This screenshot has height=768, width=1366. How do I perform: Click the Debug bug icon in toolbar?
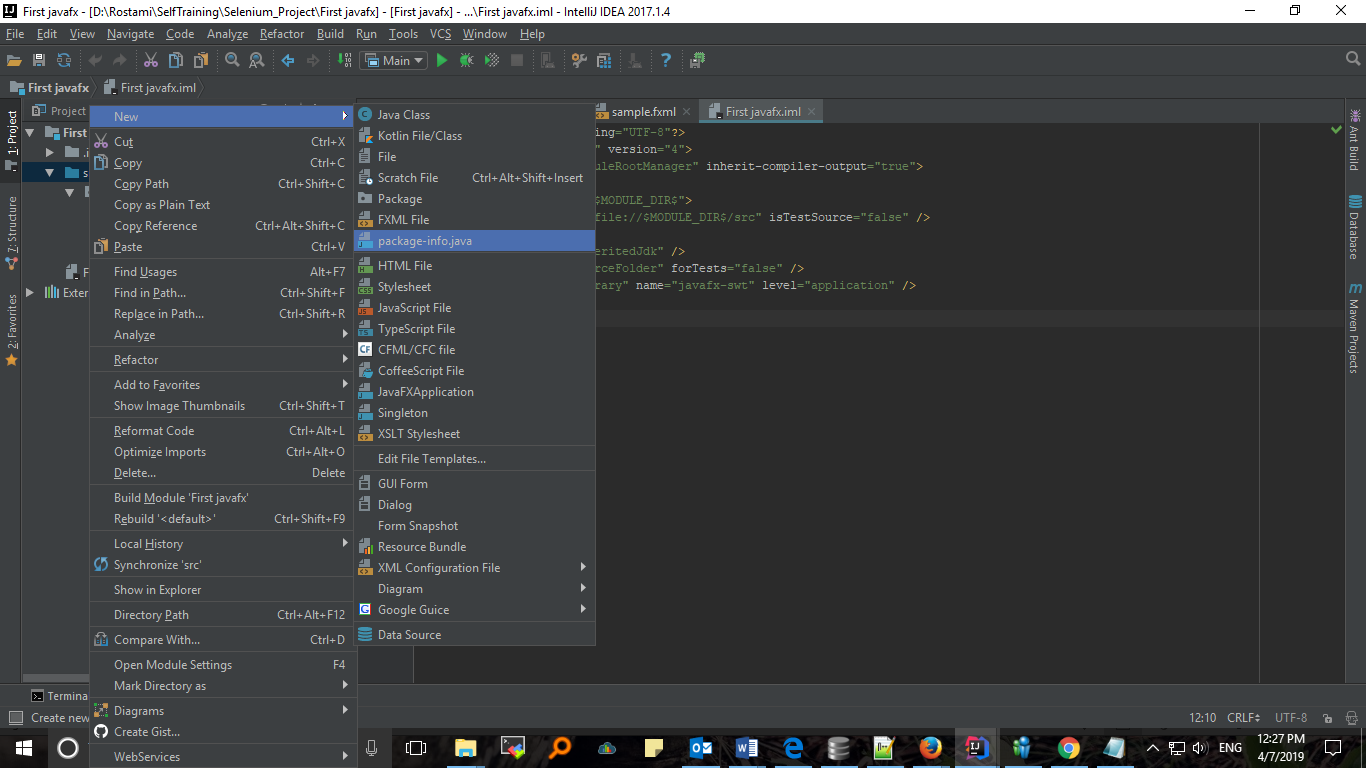[x=467, y=61]
